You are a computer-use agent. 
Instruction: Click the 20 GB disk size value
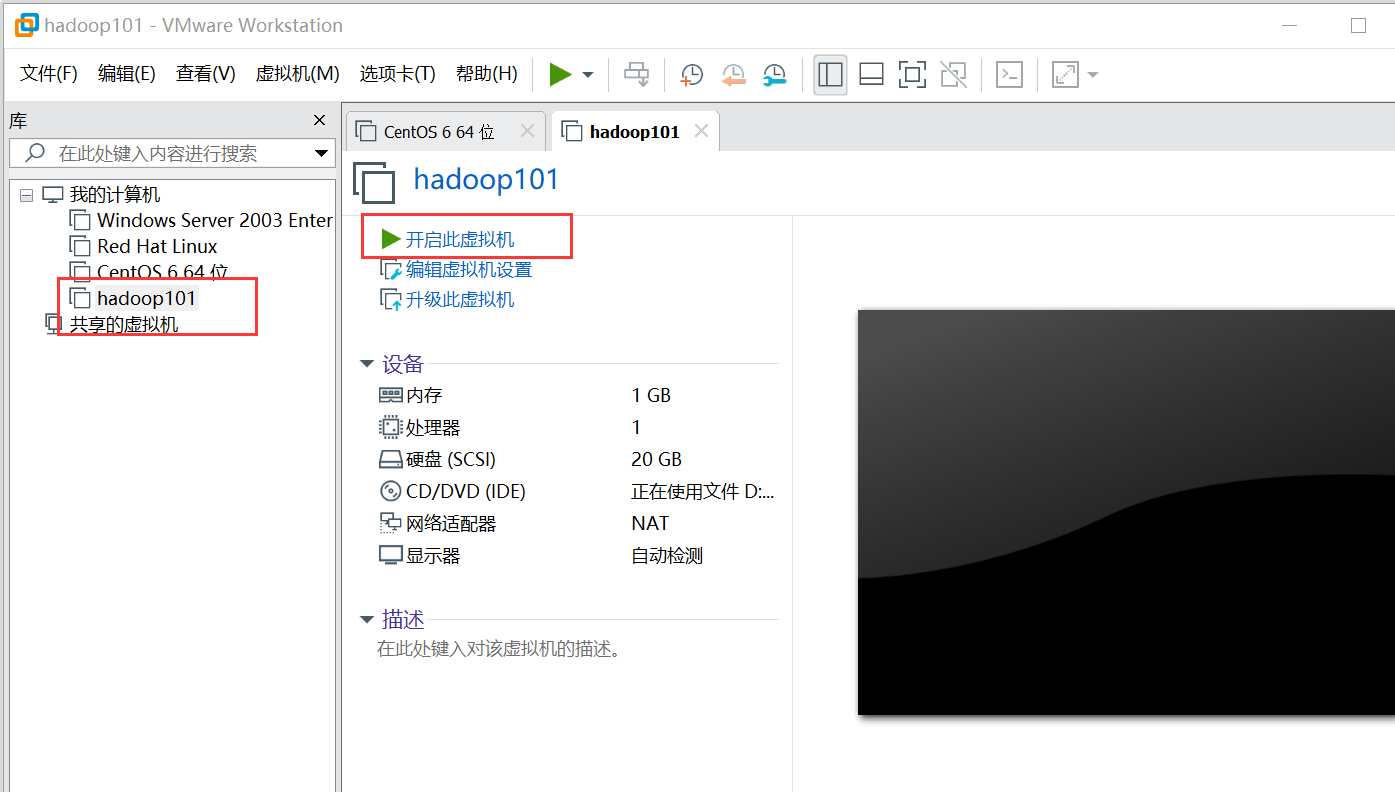click(x=656, y=459)
